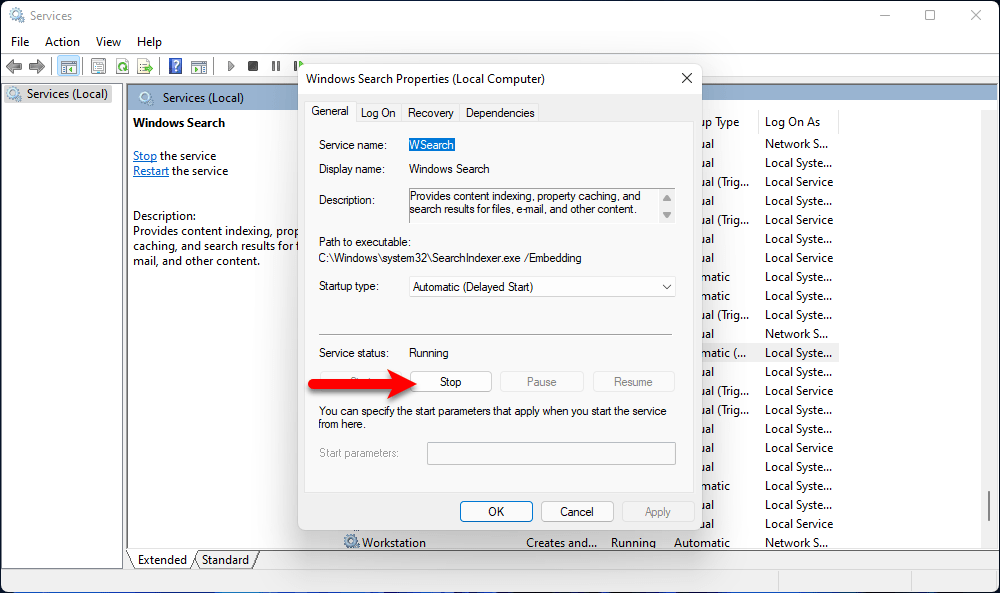Confirm with the OK button
This screenshot has width=1000, height=593.
[496, 511]
